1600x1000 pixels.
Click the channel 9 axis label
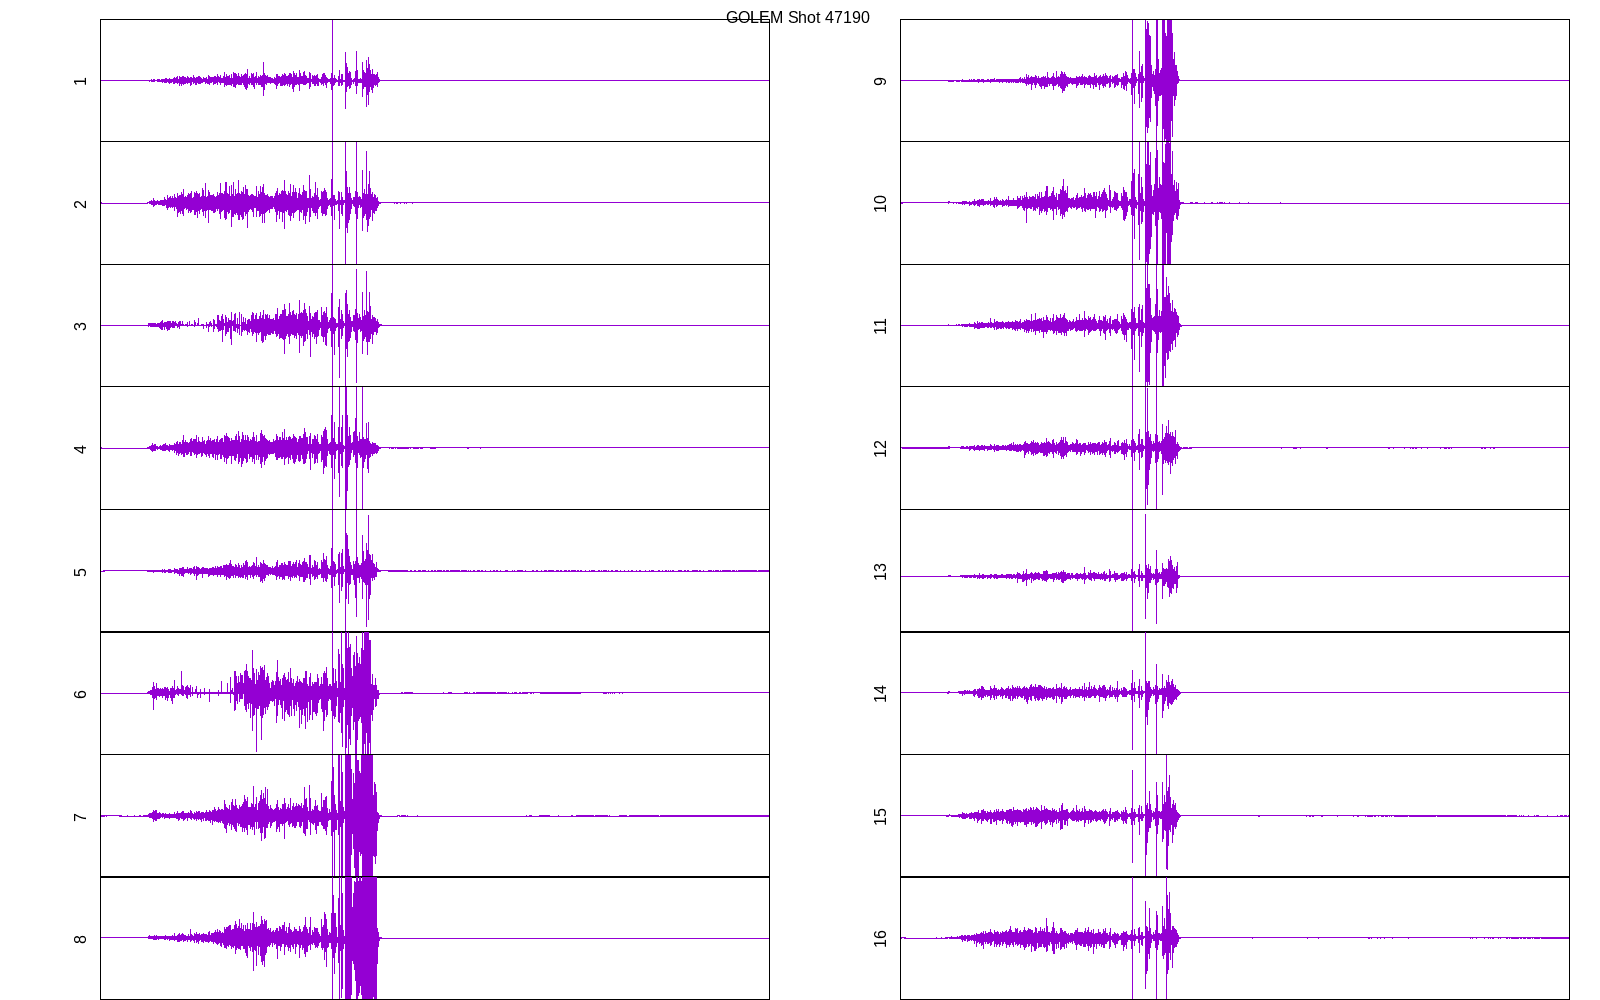tap(880, 81)
